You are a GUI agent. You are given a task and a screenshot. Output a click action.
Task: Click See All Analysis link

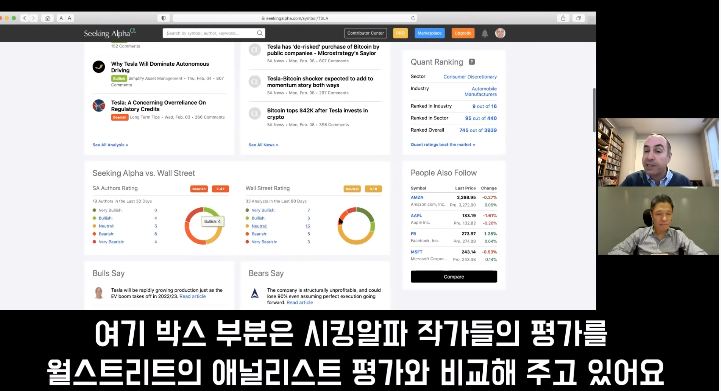110,145
